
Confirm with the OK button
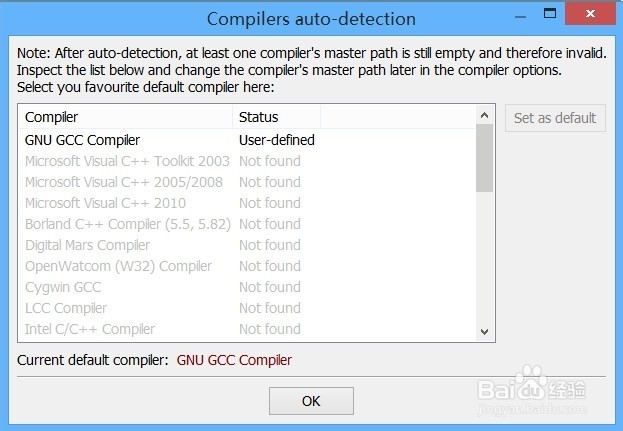point(311,401)
